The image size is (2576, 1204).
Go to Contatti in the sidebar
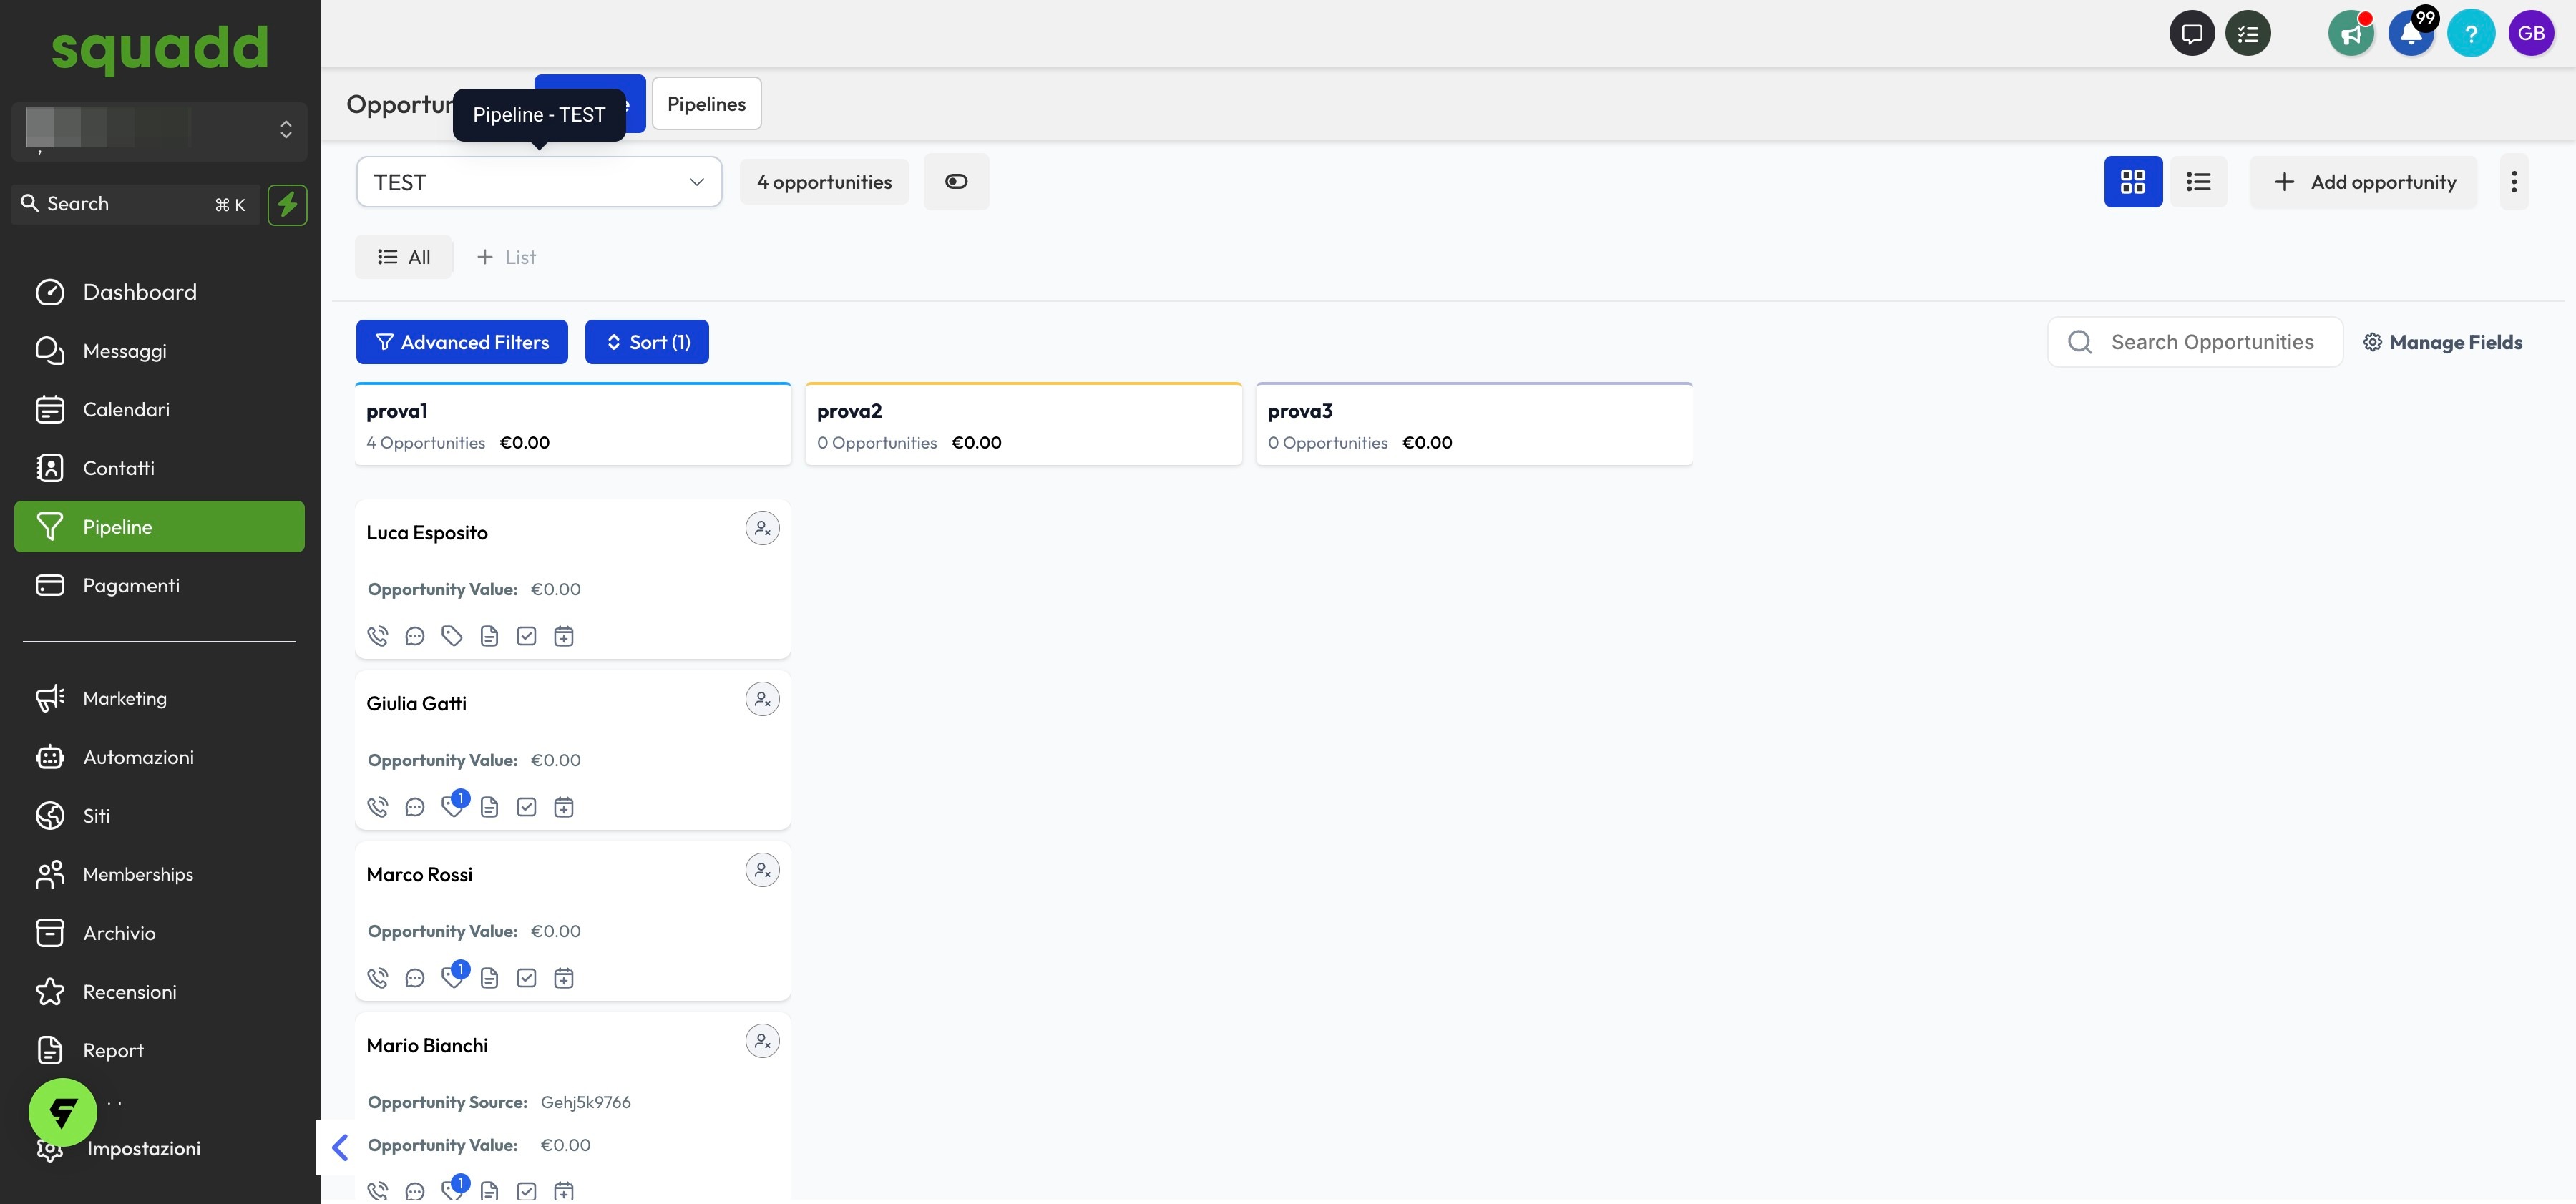pos(118,468)
